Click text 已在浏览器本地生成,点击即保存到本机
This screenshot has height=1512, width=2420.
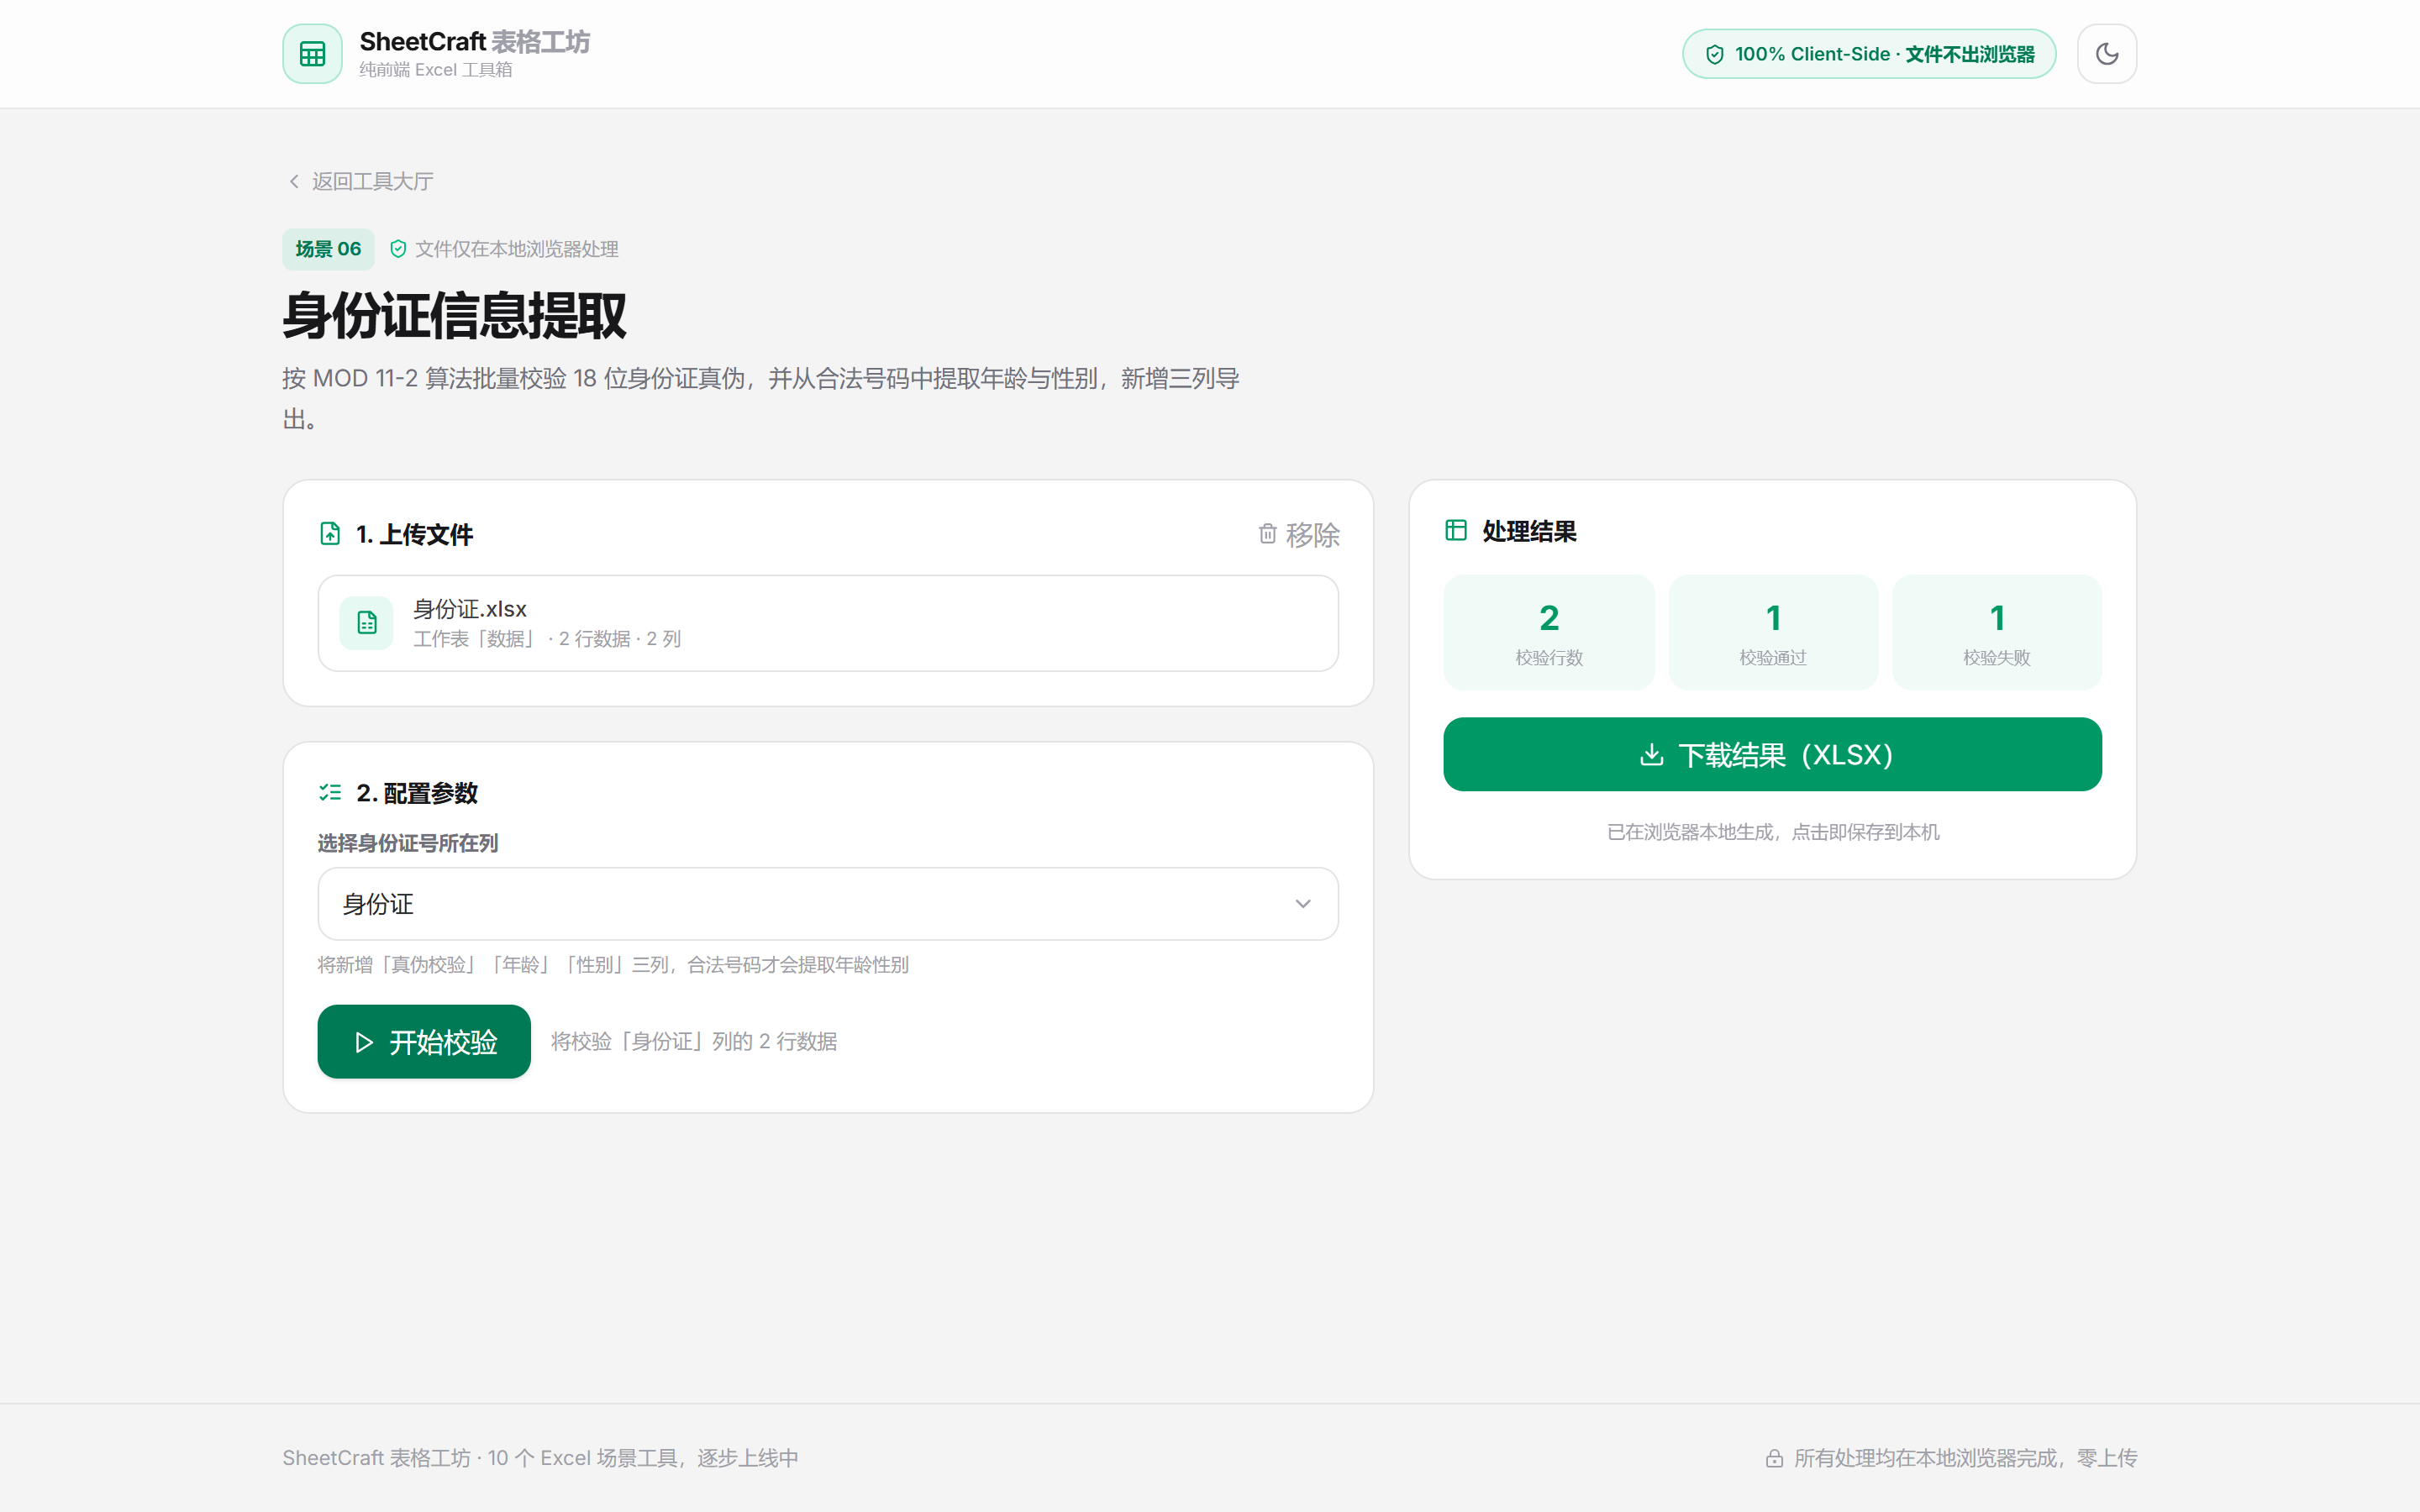pos(1772,832)
